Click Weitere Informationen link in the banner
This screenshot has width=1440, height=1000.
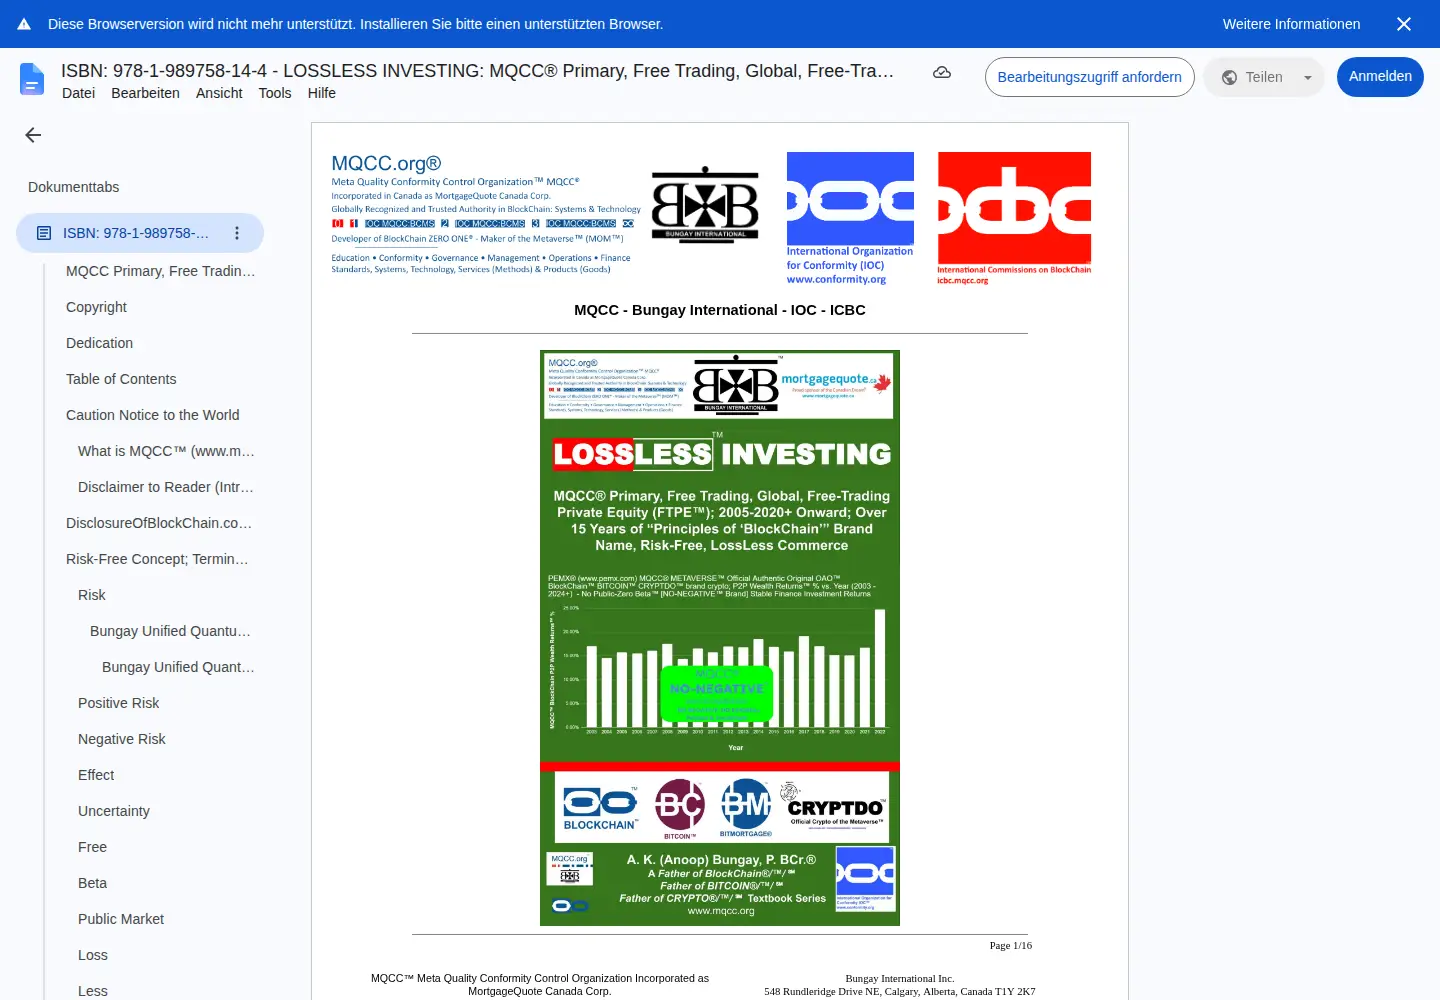point(1291,24)
